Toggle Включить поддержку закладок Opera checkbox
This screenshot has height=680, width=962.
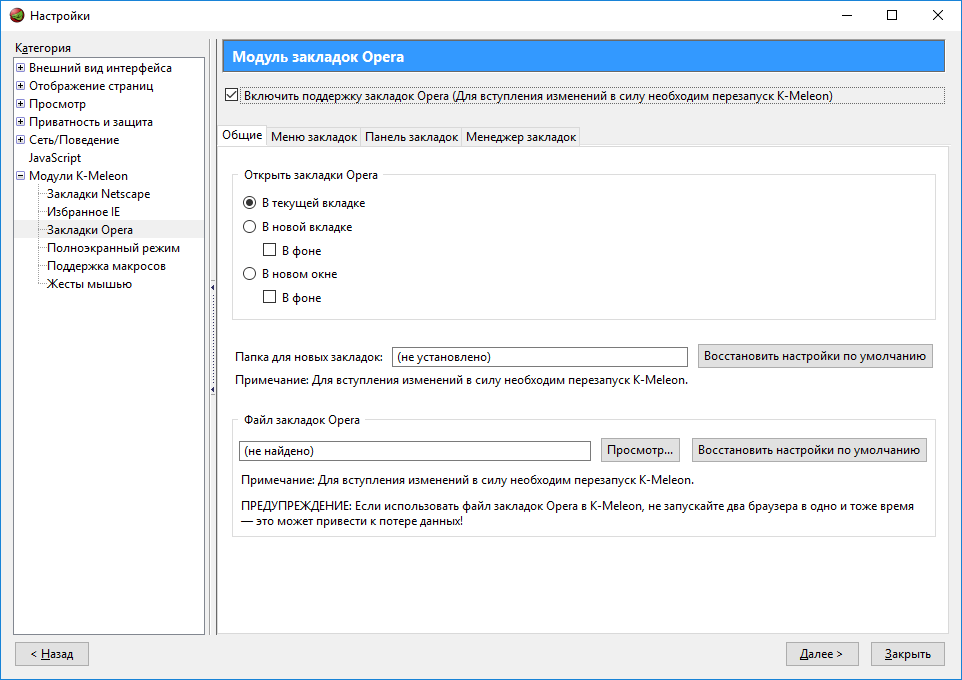click(x=231, y=95)
